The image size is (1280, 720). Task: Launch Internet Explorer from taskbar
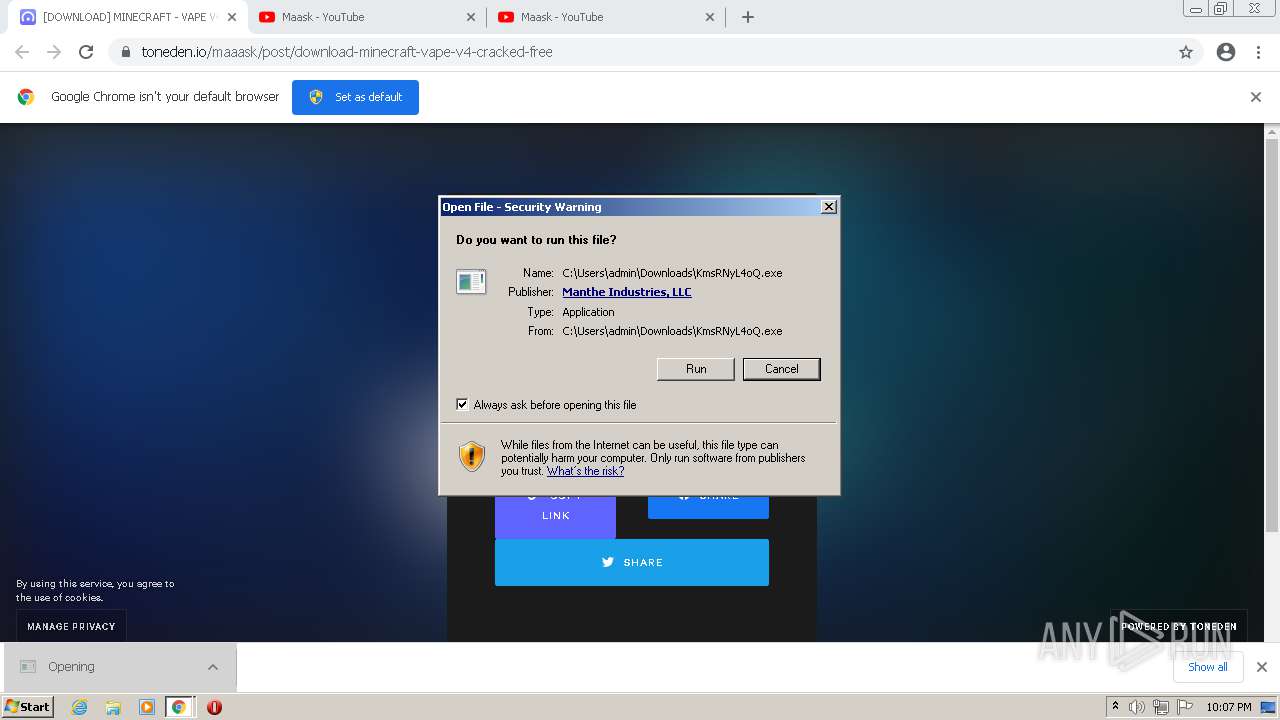(80, 707)
